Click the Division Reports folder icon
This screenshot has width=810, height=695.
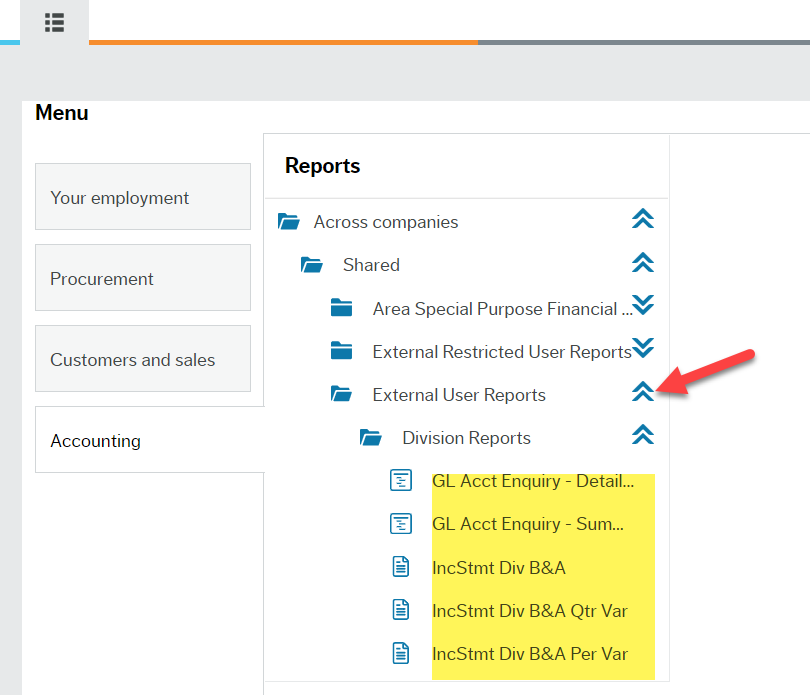[371, 437]
